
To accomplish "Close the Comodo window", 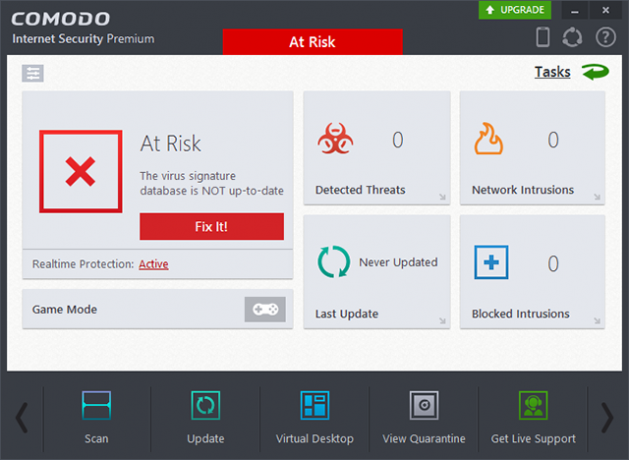I will pos(606,10).
